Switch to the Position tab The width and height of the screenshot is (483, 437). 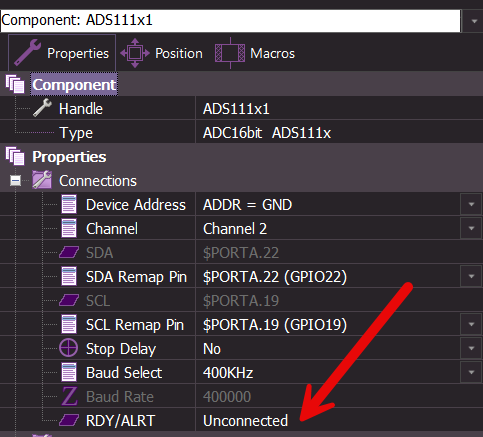(x=162, y=53)
